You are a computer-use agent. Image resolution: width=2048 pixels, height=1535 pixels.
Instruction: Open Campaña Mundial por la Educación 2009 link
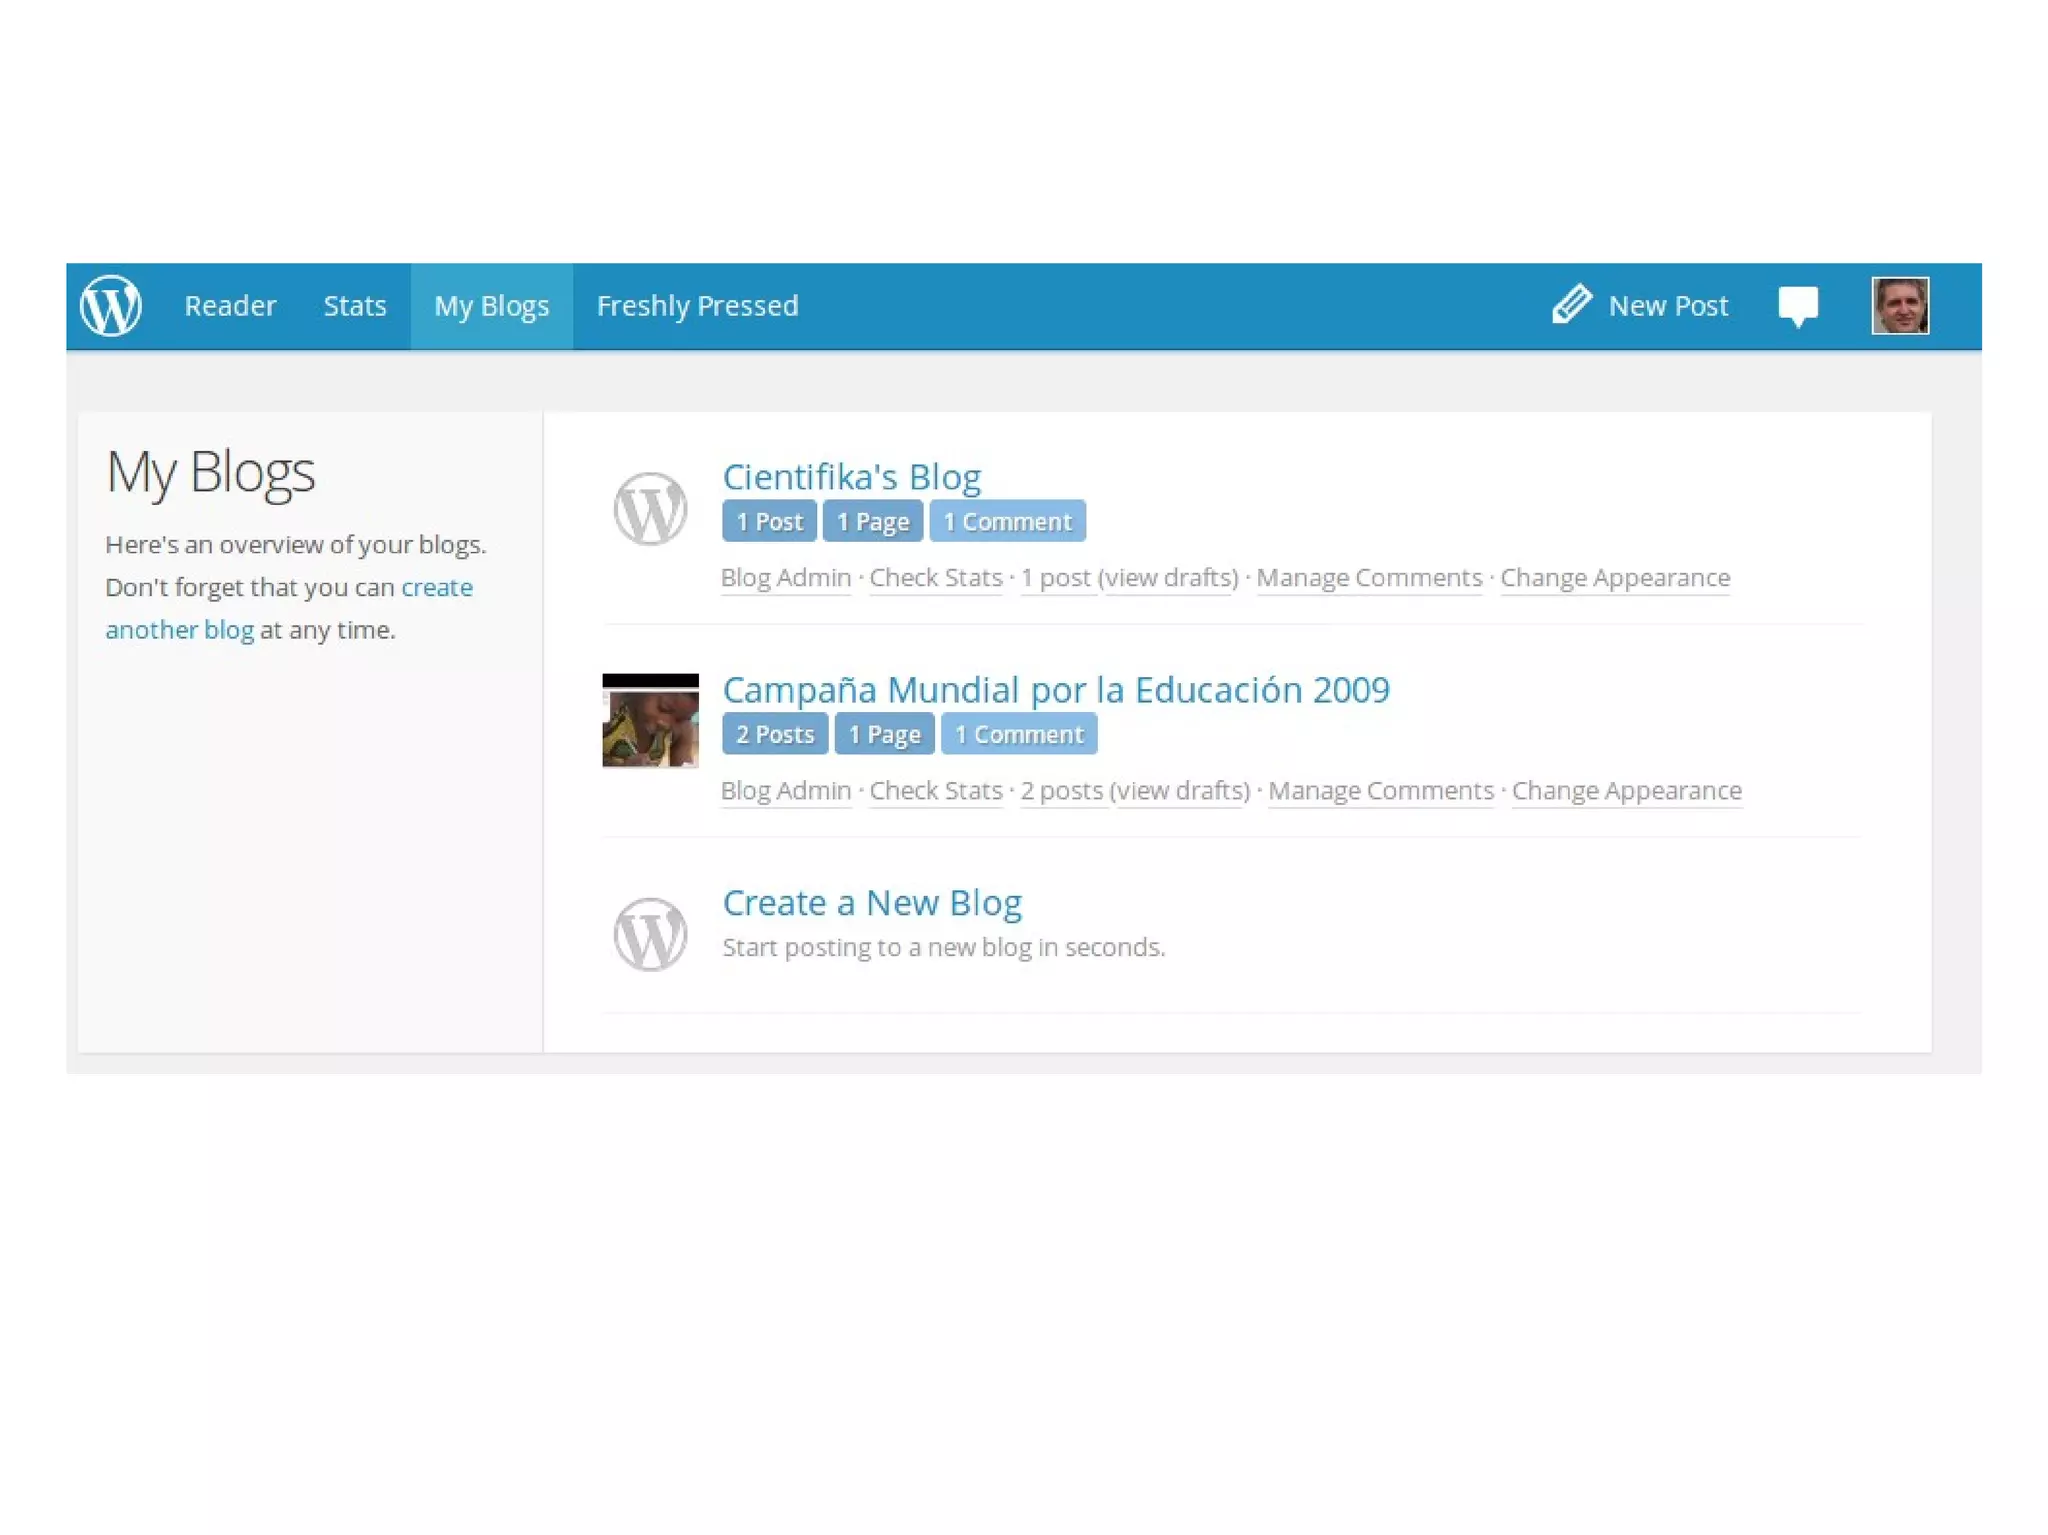click(1055, 690)
